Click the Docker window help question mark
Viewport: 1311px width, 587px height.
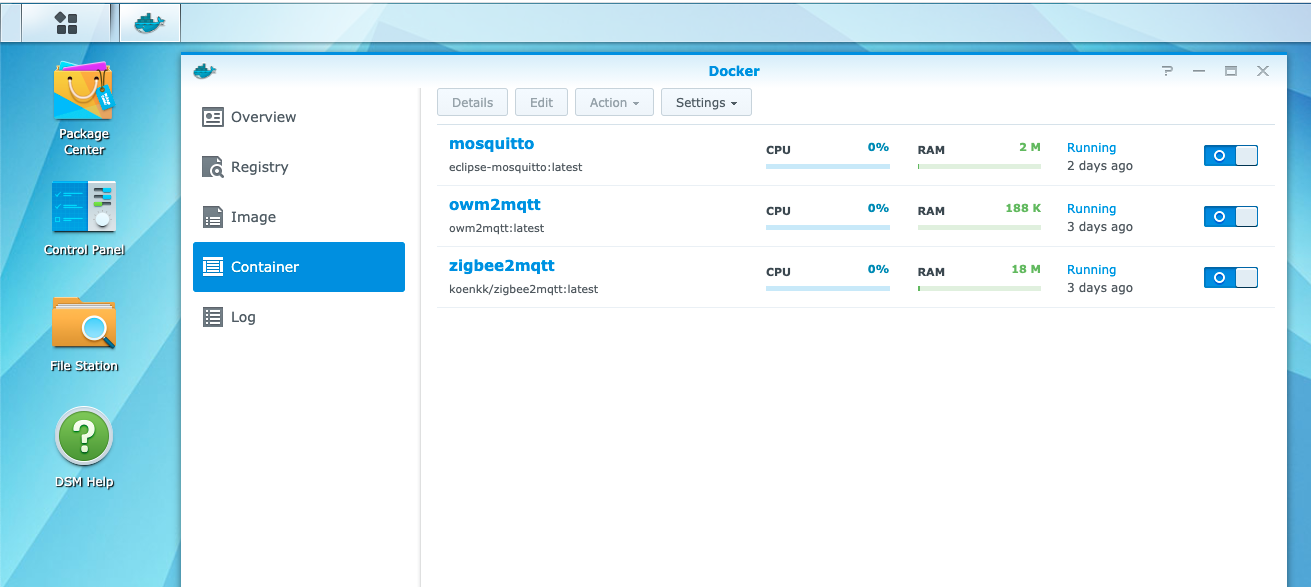pos(1167,71)
